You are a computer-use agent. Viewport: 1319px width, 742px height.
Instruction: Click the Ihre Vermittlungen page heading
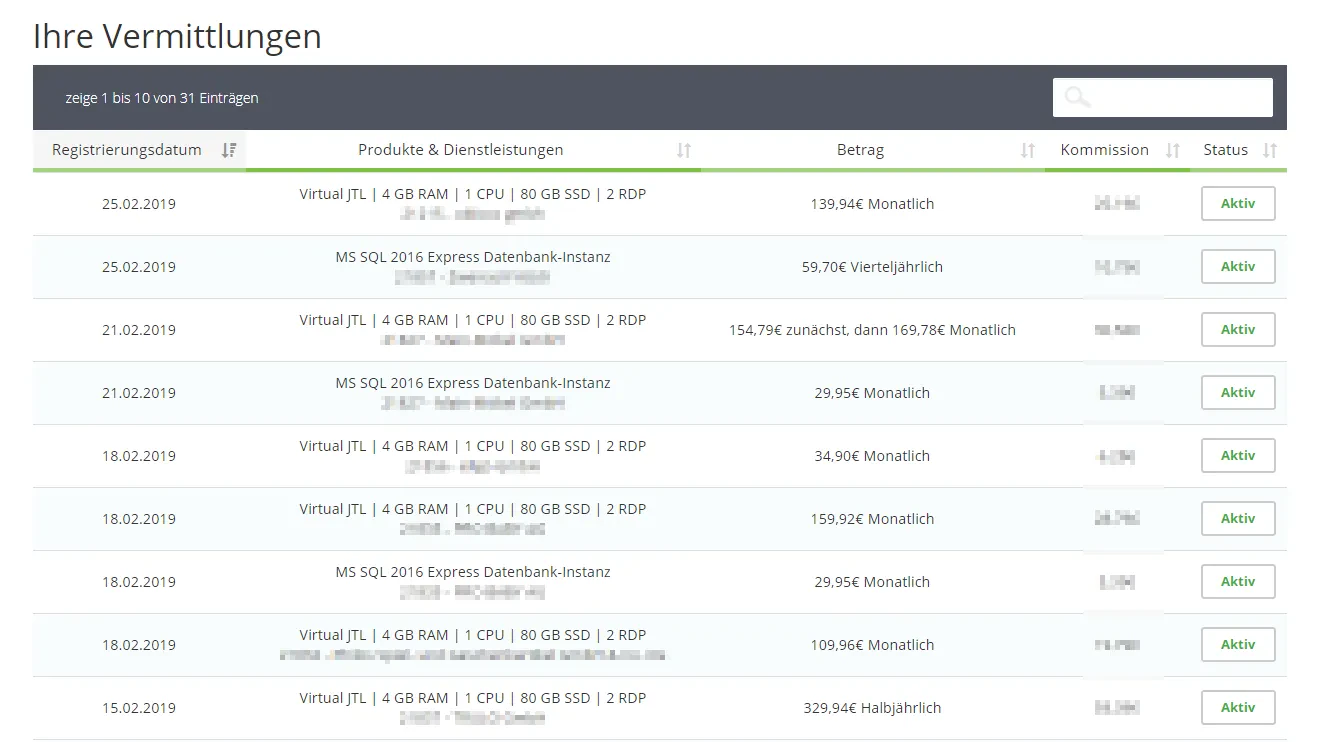[x=177, y=36]
